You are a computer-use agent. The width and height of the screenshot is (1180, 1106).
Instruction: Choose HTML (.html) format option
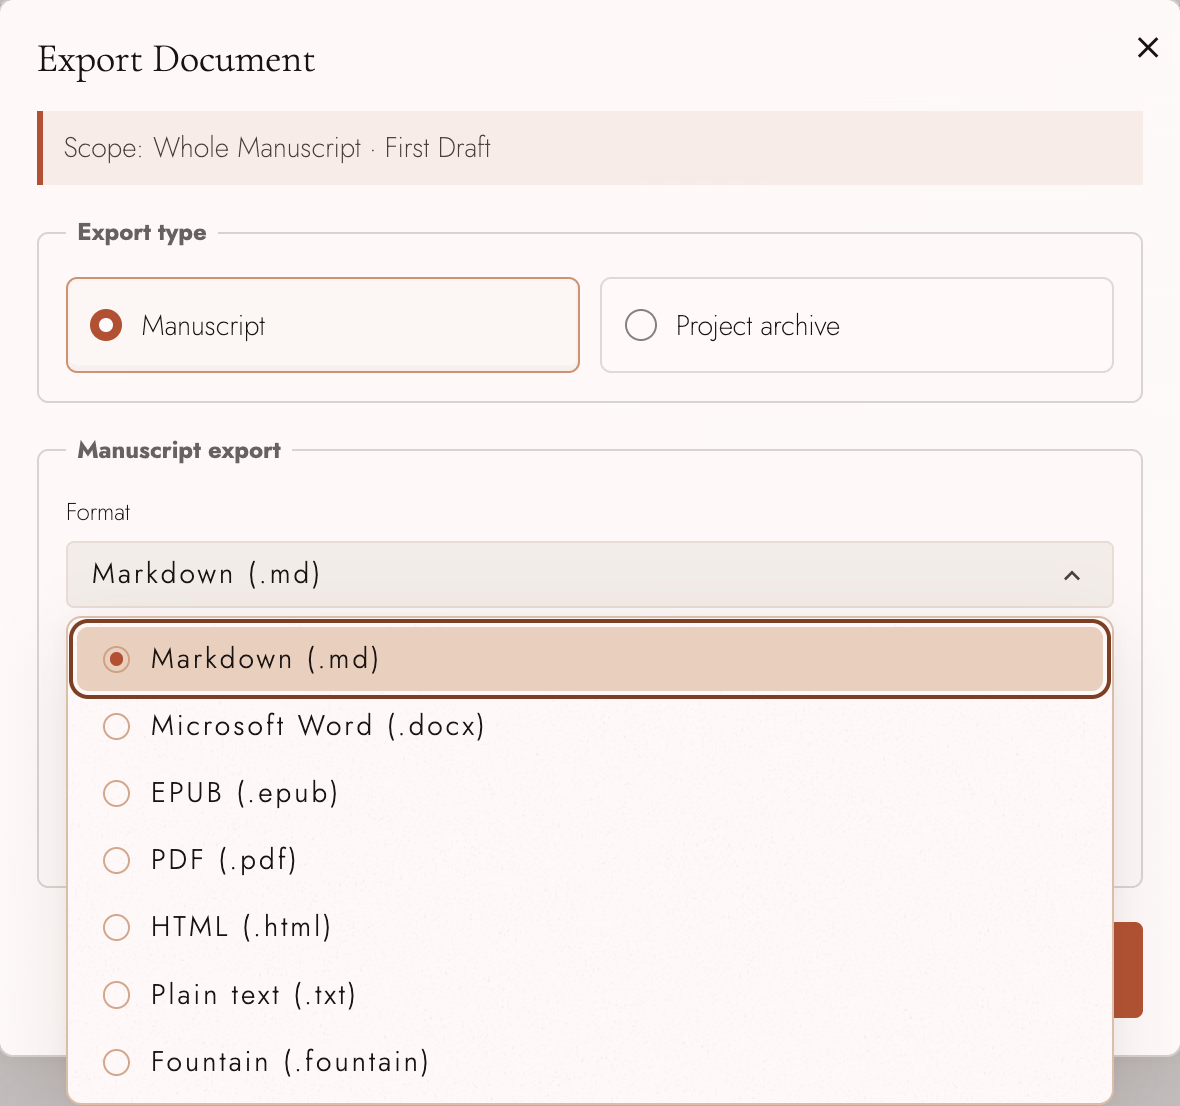(589, 927)
